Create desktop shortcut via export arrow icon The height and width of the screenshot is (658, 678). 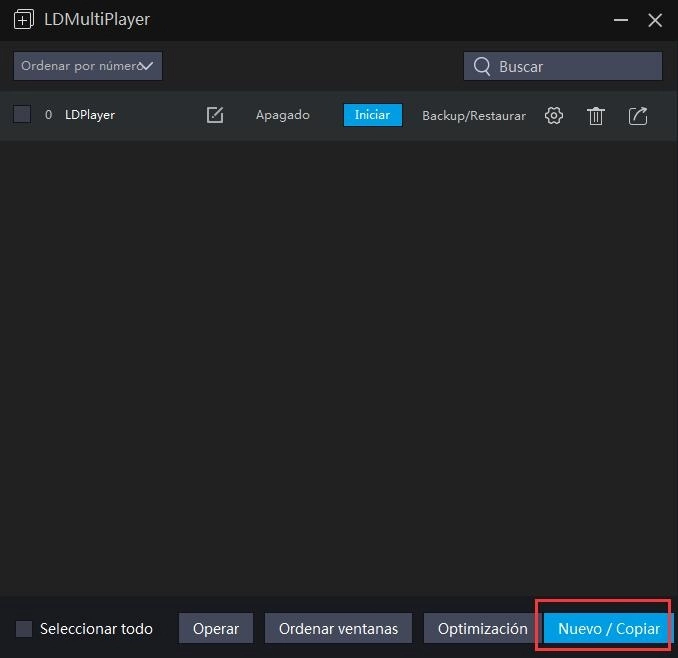[638, 116]
